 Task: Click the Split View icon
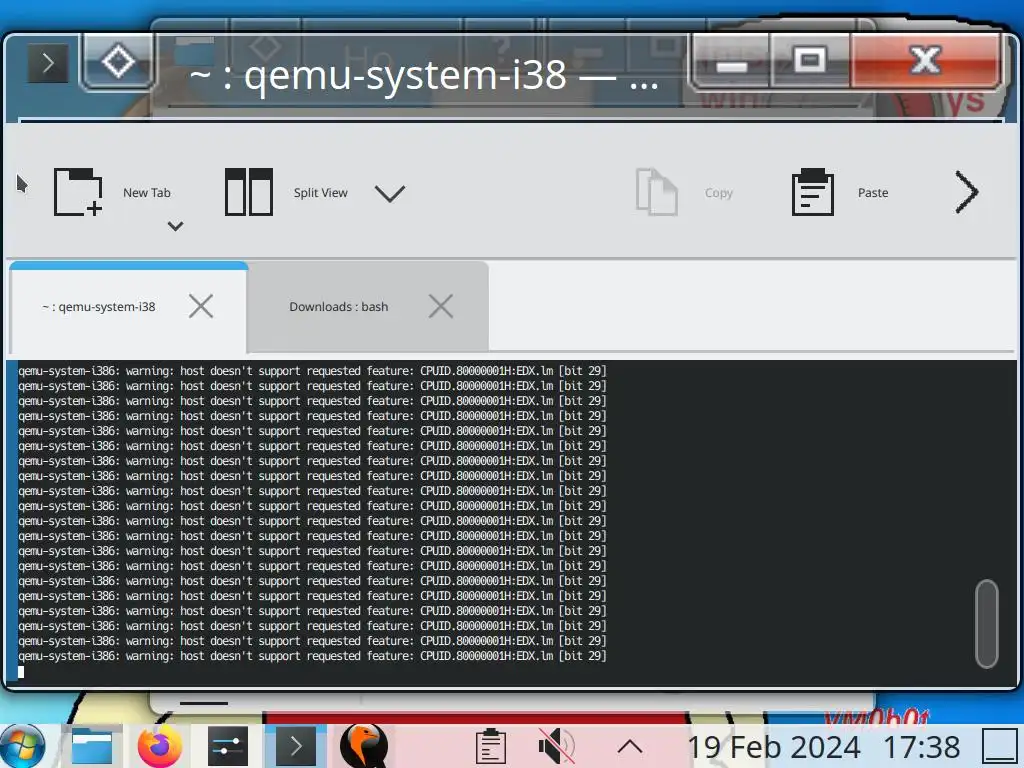coord(248,192)
